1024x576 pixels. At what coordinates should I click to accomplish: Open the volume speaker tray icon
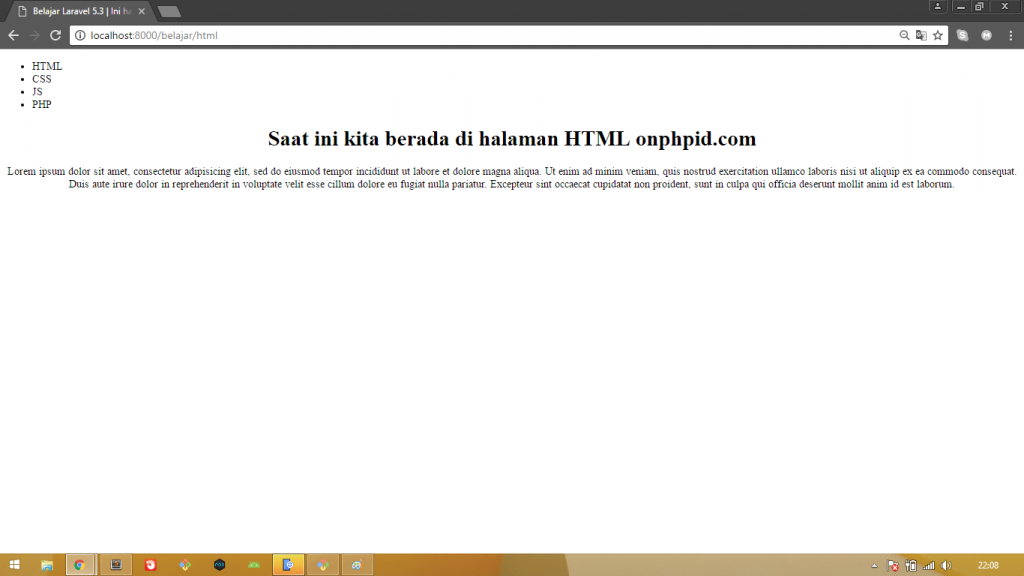tap(946, 566)
